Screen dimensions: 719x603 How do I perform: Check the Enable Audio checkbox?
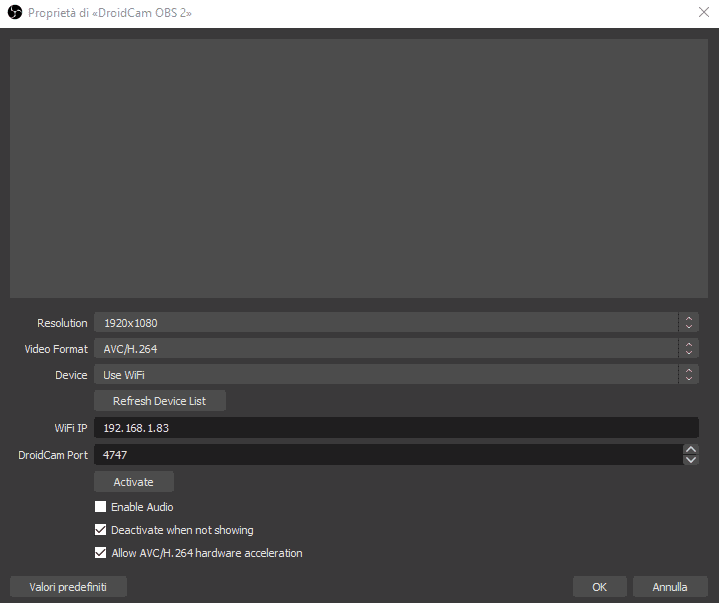[100, 507]
